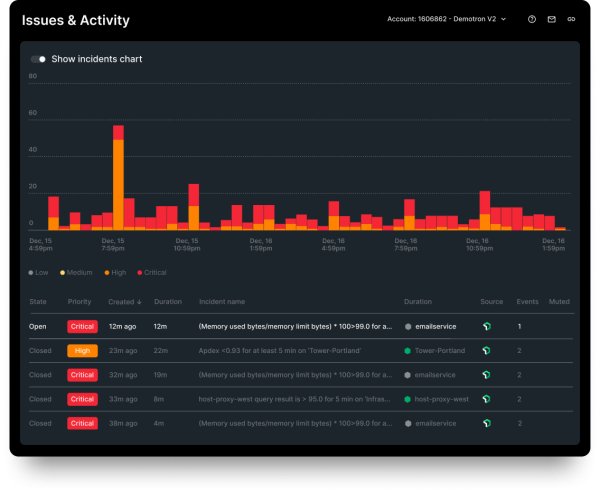Click source icon in host-proxy-west row
This screenshot has height=493, width=600.
tap(486, 399)
